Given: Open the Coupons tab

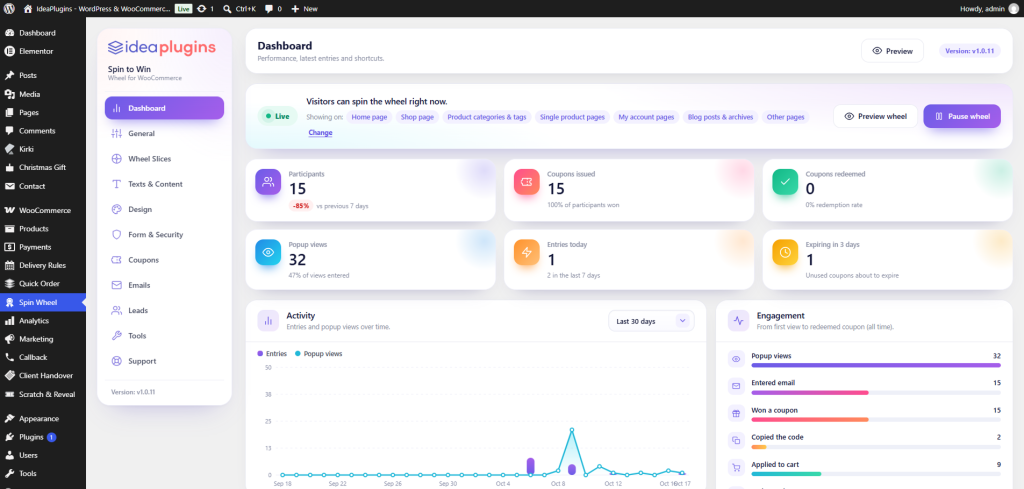Looking at the screenshot, I should point(165,260).
